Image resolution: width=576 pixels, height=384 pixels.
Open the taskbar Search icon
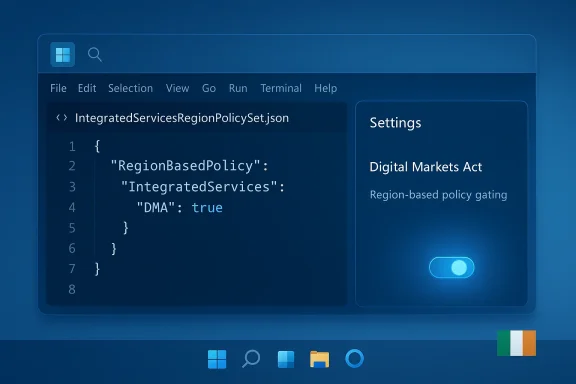251,359
